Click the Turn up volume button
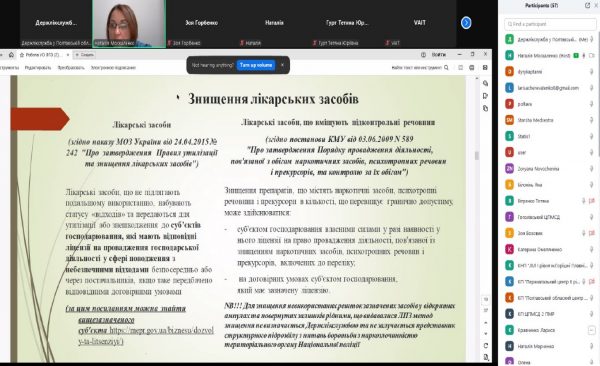Image resolution: width=600 pixels, height=366 pixels. click(256, 65)
